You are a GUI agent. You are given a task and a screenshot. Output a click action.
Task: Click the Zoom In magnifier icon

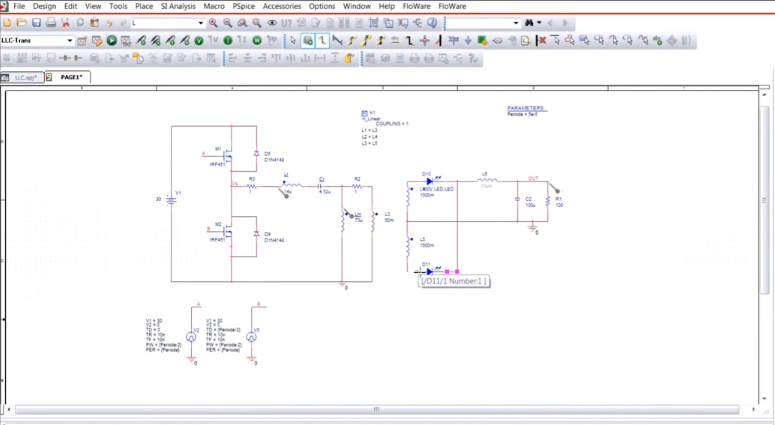tap(213, 23)
